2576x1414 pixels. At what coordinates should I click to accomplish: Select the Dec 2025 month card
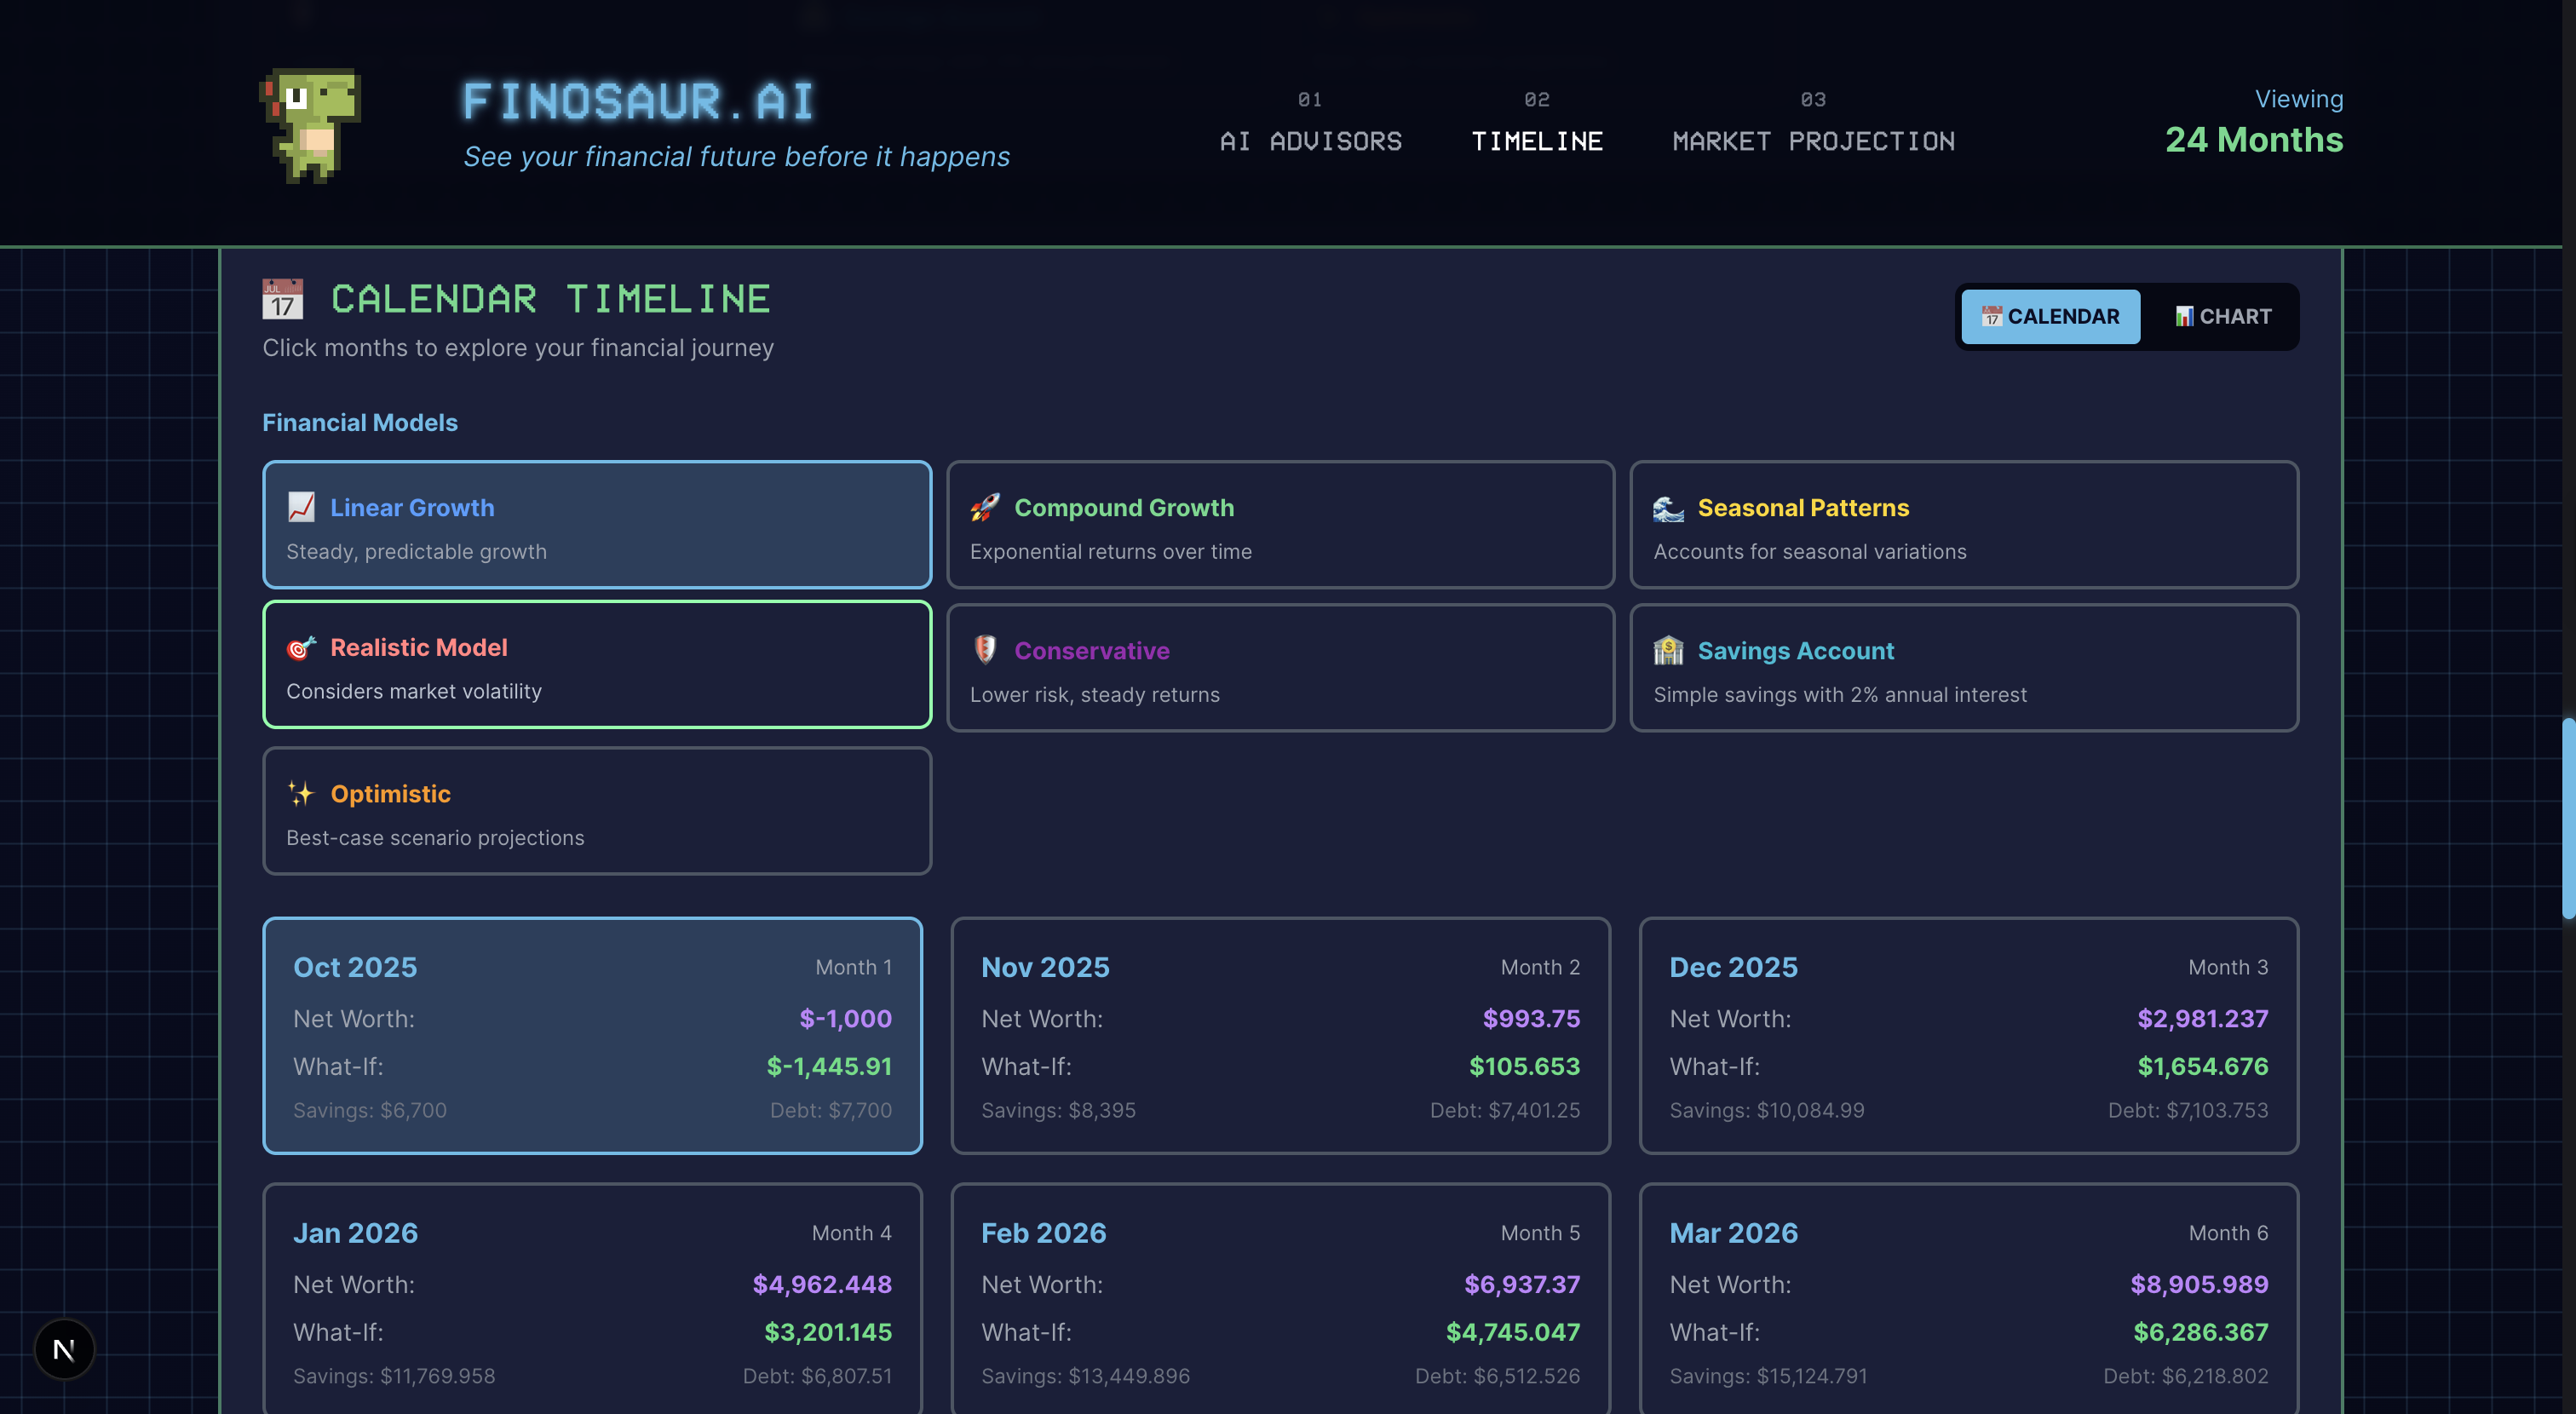(x=1968, y=1035)
